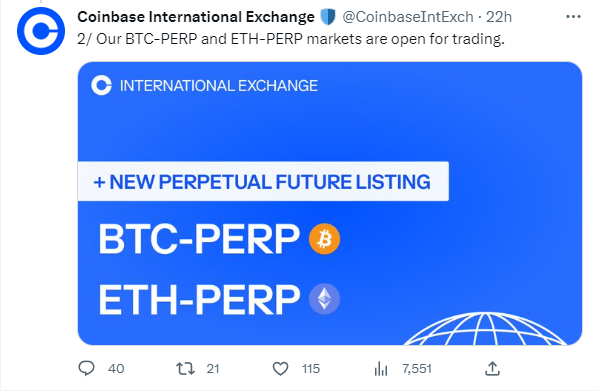Open the New Perpetual Future Listing banner
Viewport: 599px width, 391px height.
click(263, 181)
